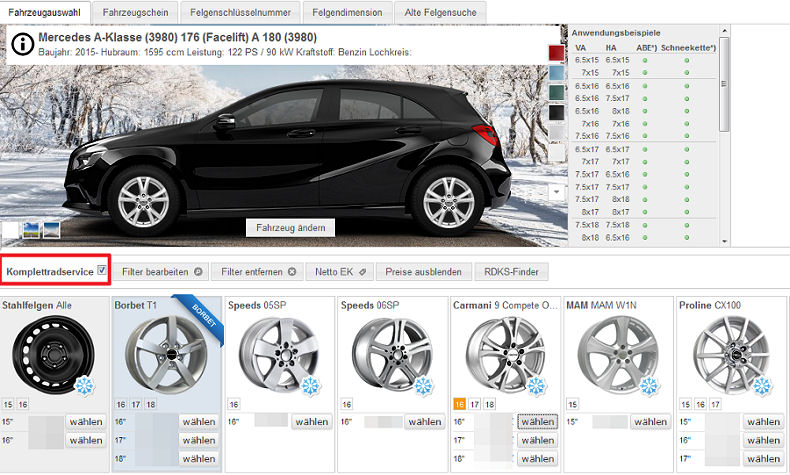The height and width of the screenshot is (475, 790).
Task: Select the white car color swatch
Action: click(x=556, y=153)
